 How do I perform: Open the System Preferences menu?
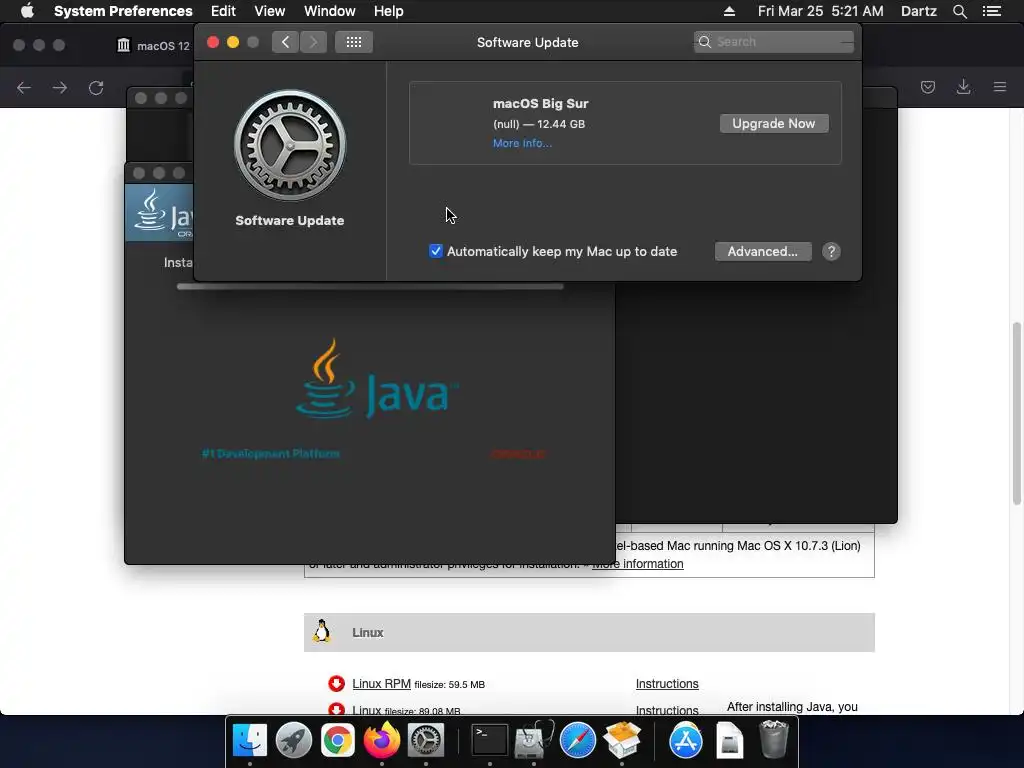pyautogui.click(x=123, y=11)
